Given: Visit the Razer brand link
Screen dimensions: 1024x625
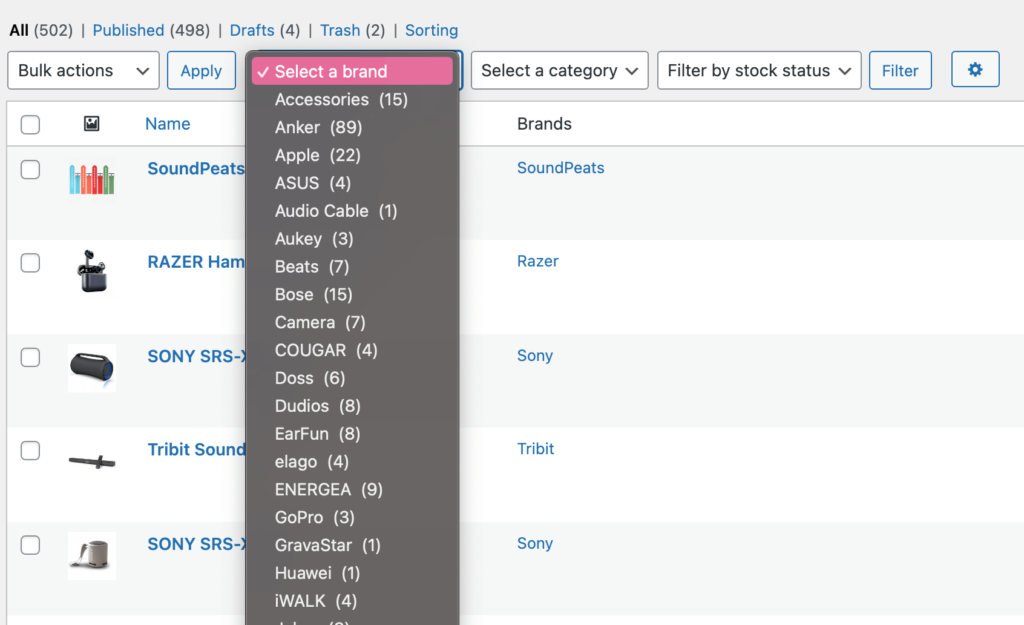Looking at the screenshot, I should pos(537,261).
